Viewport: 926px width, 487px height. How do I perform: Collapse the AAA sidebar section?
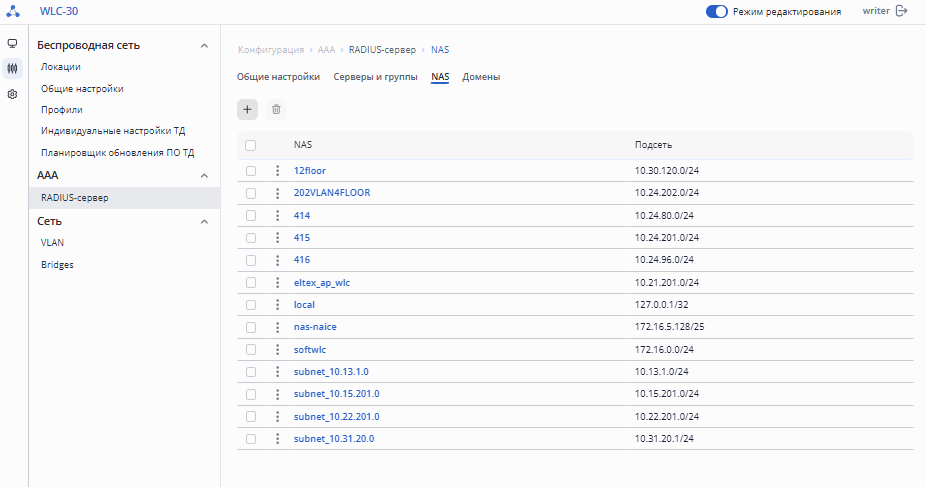tap(204, 175)
